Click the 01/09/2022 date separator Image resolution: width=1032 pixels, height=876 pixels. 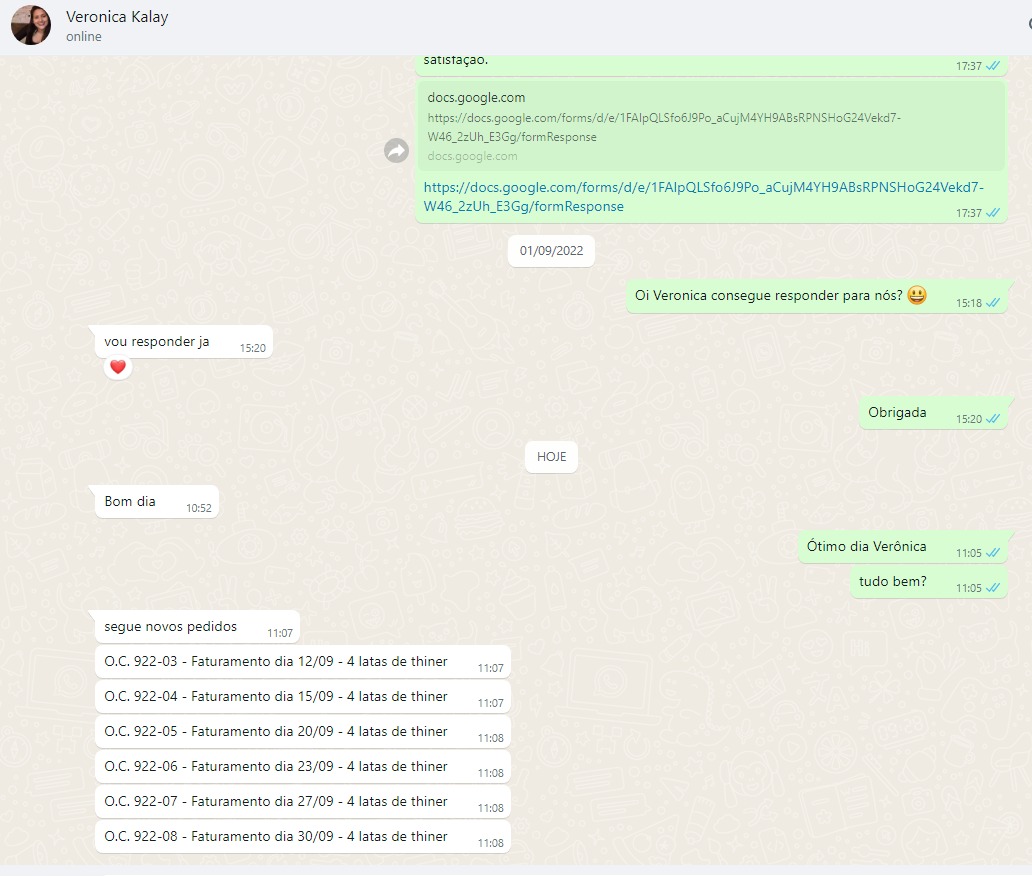tap(551, 251)
